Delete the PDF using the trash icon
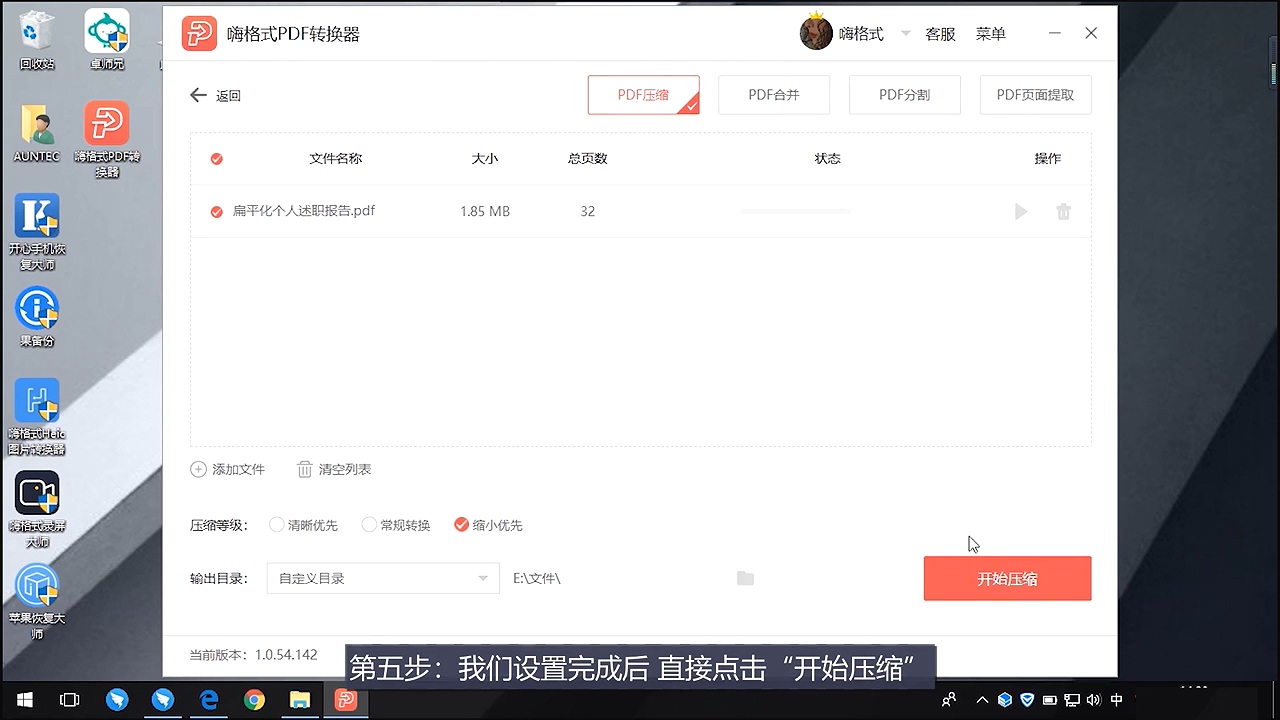This screenshot has height=720, width=1280. tap(1063, 211)
